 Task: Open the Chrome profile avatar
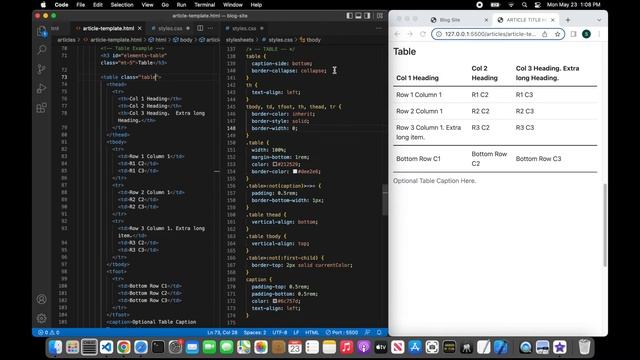pos(587,34)
